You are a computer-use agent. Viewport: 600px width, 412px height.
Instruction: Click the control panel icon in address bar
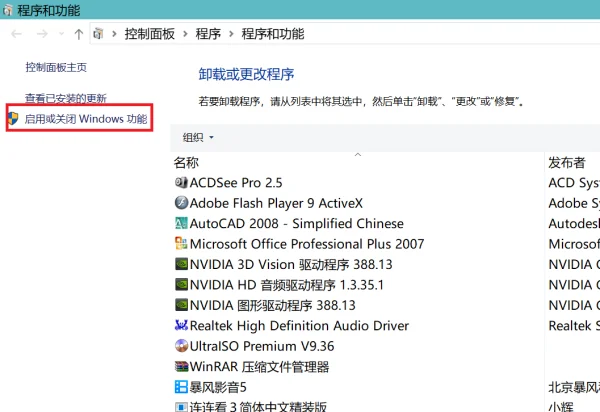(x=98, y=34)
